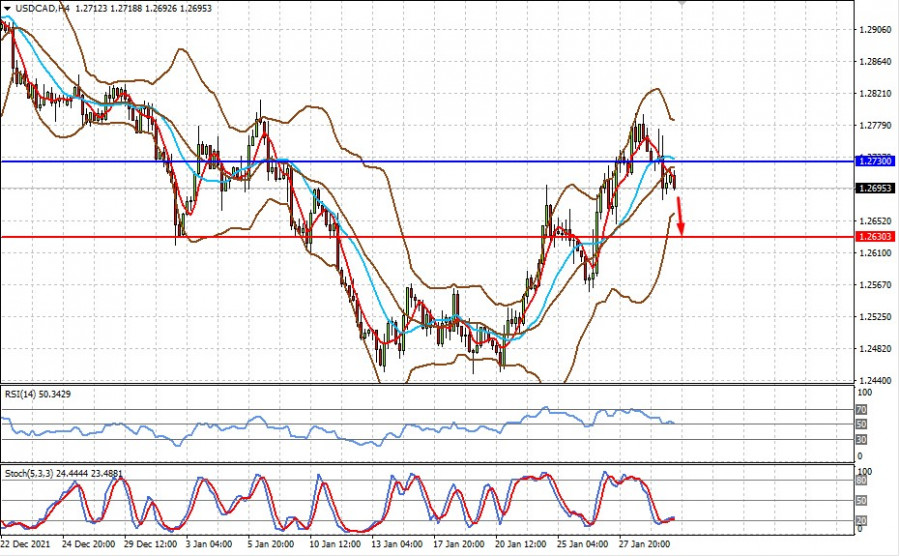Viewport: 900px width, 556px height.
Task: Click the 22 Dec 2021 date label
Action: (26, 544)
